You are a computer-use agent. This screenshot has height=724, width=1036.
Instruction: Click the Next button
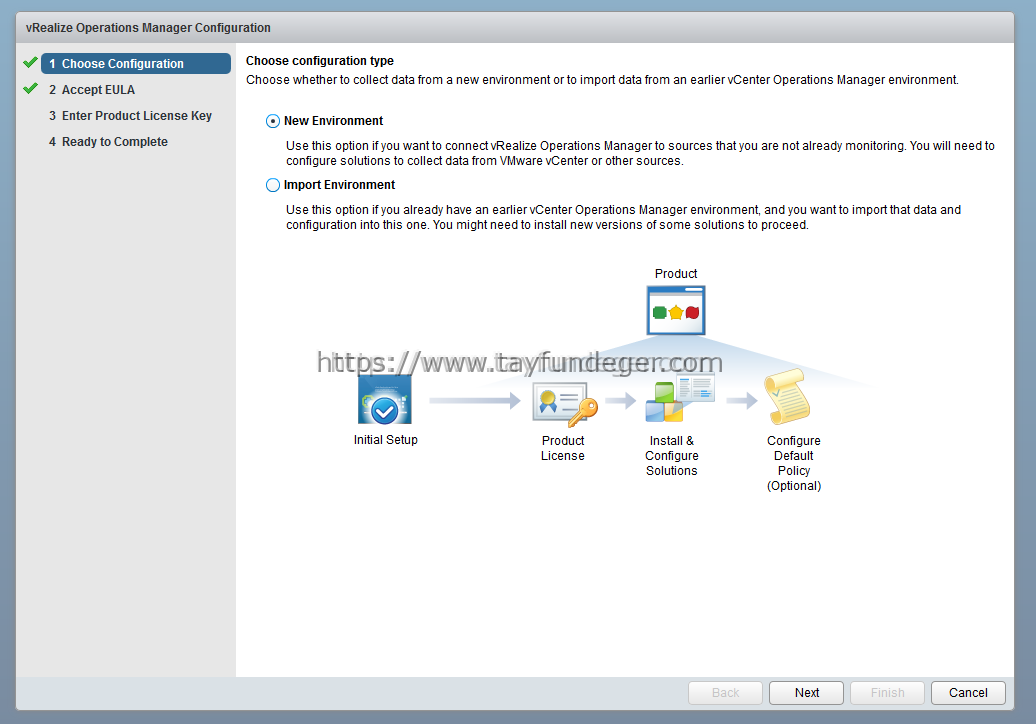point(806,693)
